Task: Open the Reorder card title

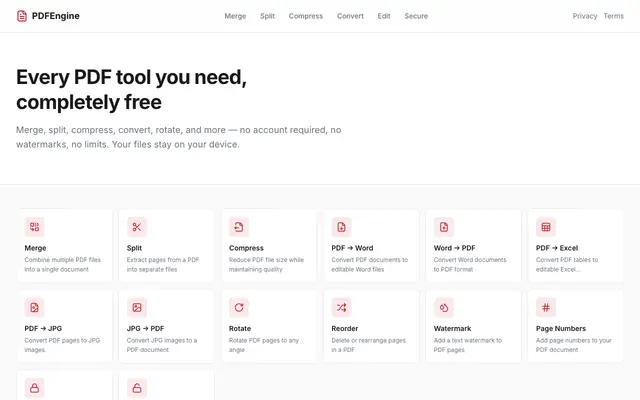Action: coord(344,328)
